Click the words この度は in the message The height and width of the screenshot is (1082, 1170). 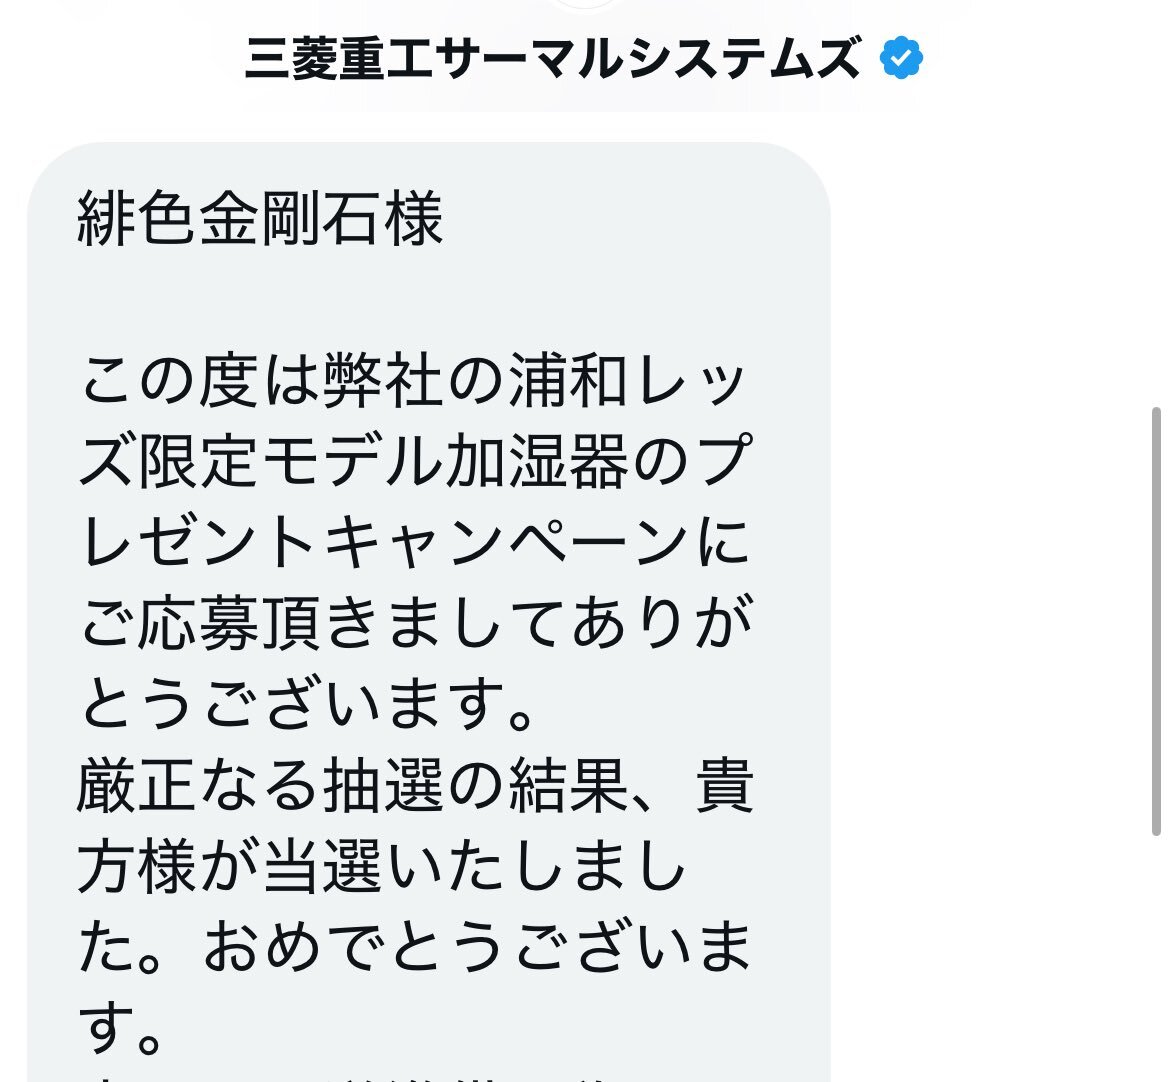pos(199,381)
